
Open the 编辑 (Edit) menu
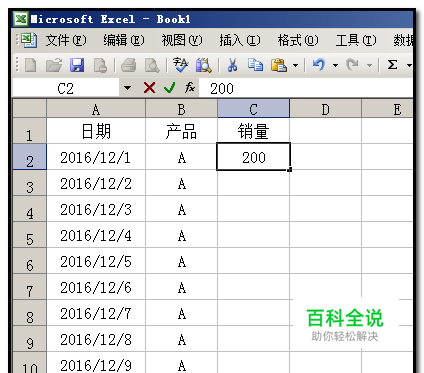[x=124, y=40]
